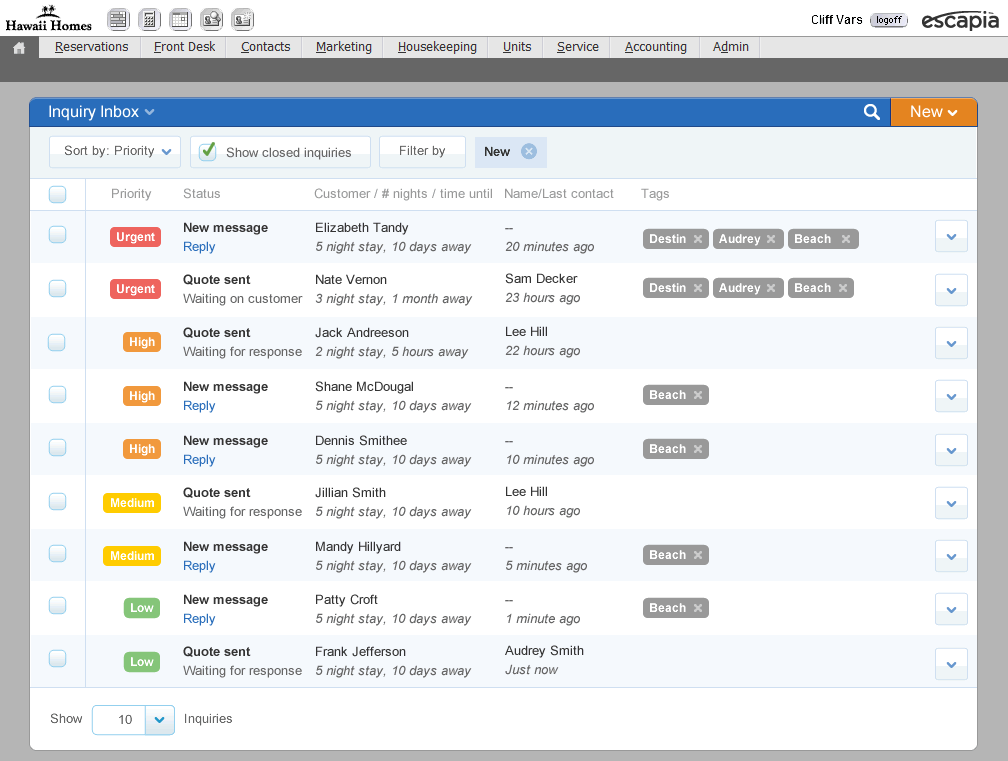Click the logoff button
1008x761 pixels.
point(888,20)
